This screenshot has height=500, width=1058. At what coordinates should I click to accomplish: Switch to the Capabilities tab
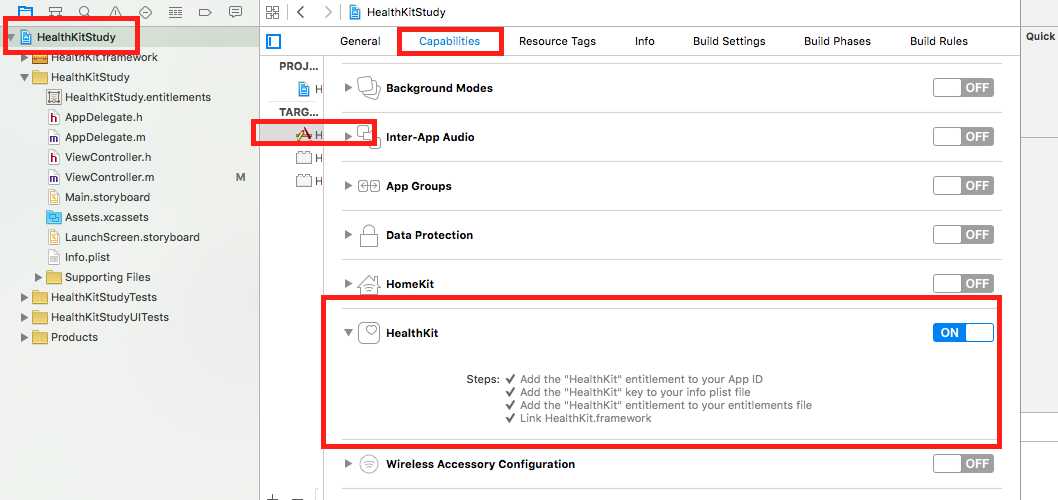point(449,41)
